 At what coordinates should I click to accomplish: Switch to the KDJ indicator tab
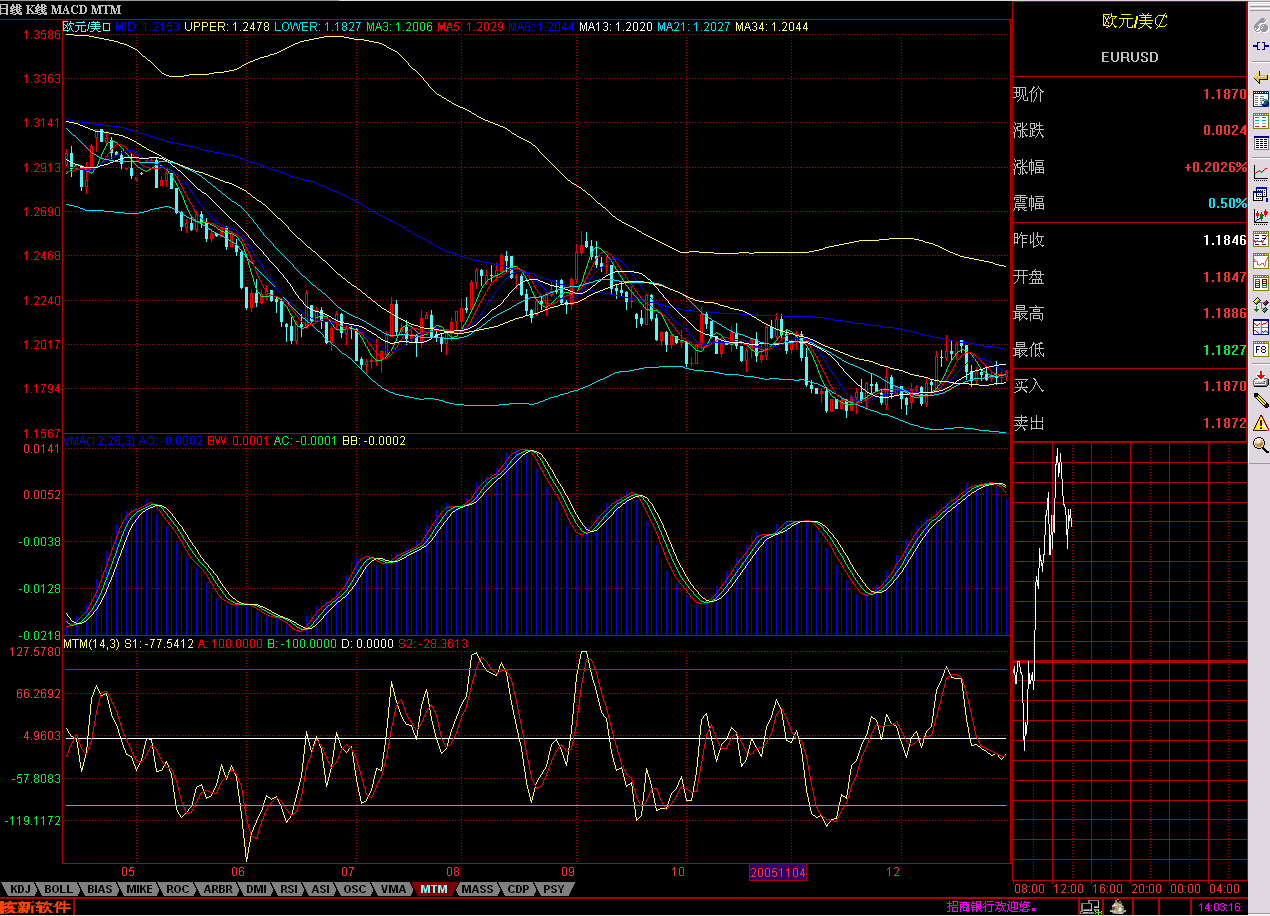tap(20, 888)
